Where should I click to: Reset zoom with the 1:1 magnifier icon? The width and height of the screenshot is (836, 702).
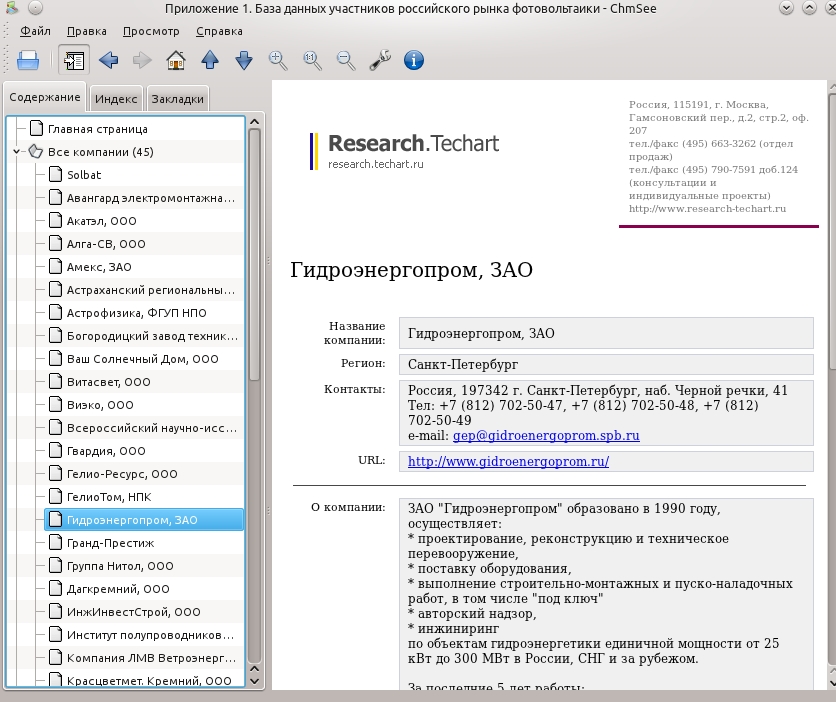(x=312, y=60)
